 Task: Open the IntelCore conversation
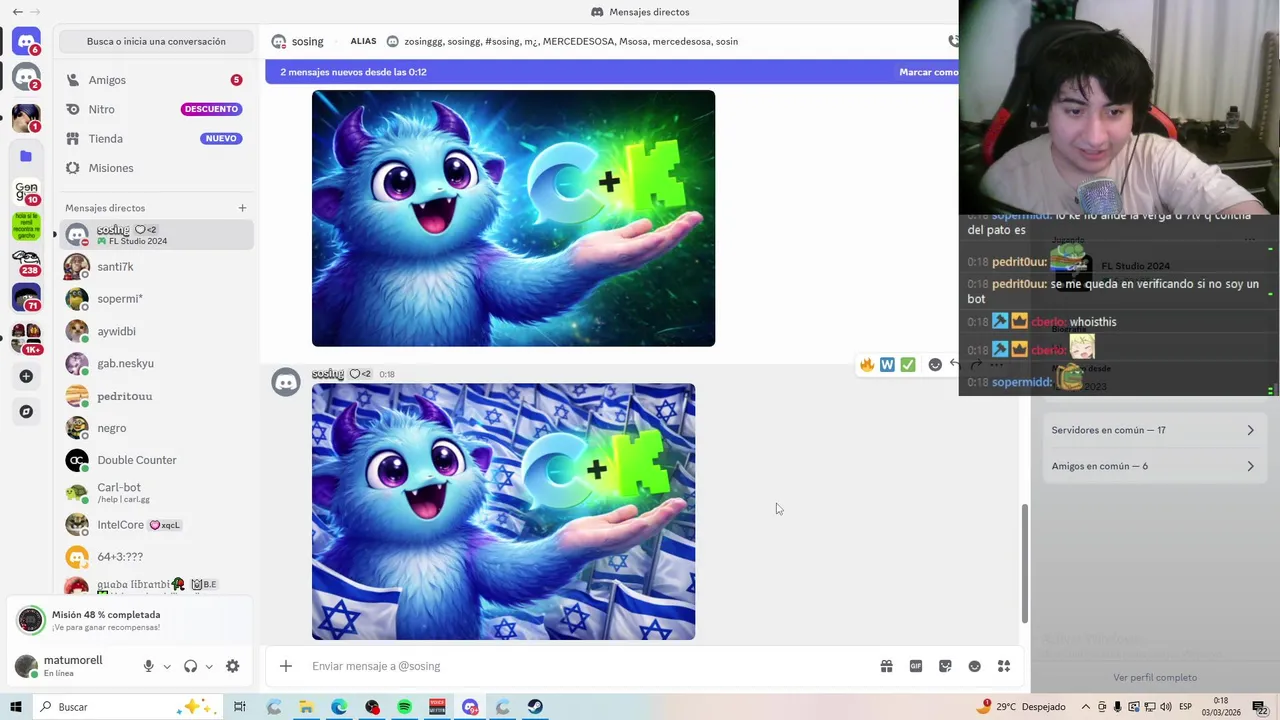156,524
